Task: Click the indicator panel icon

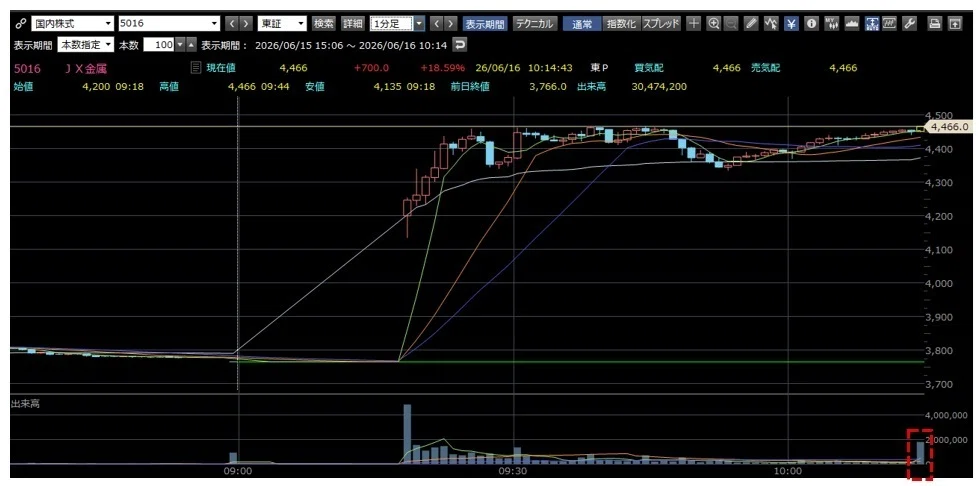Action: coord(890,24)
